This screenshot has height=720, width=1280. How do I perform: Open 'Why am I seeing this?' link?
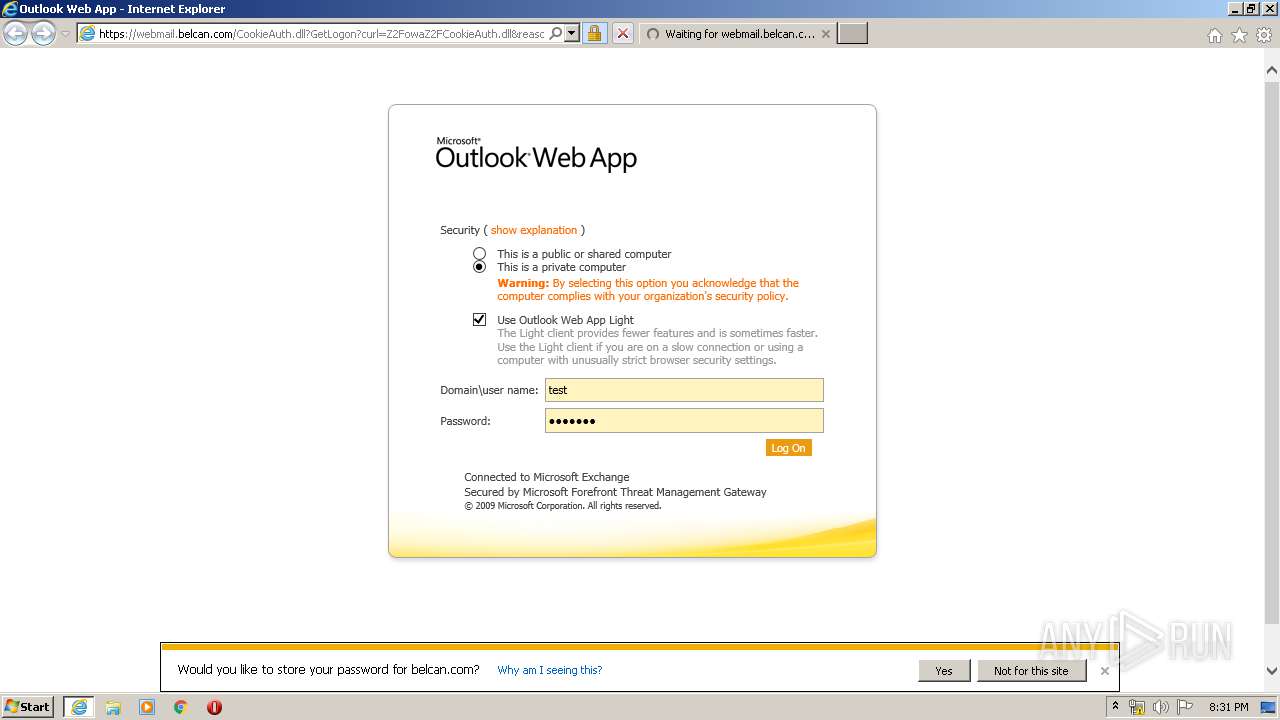coord(550,670)
